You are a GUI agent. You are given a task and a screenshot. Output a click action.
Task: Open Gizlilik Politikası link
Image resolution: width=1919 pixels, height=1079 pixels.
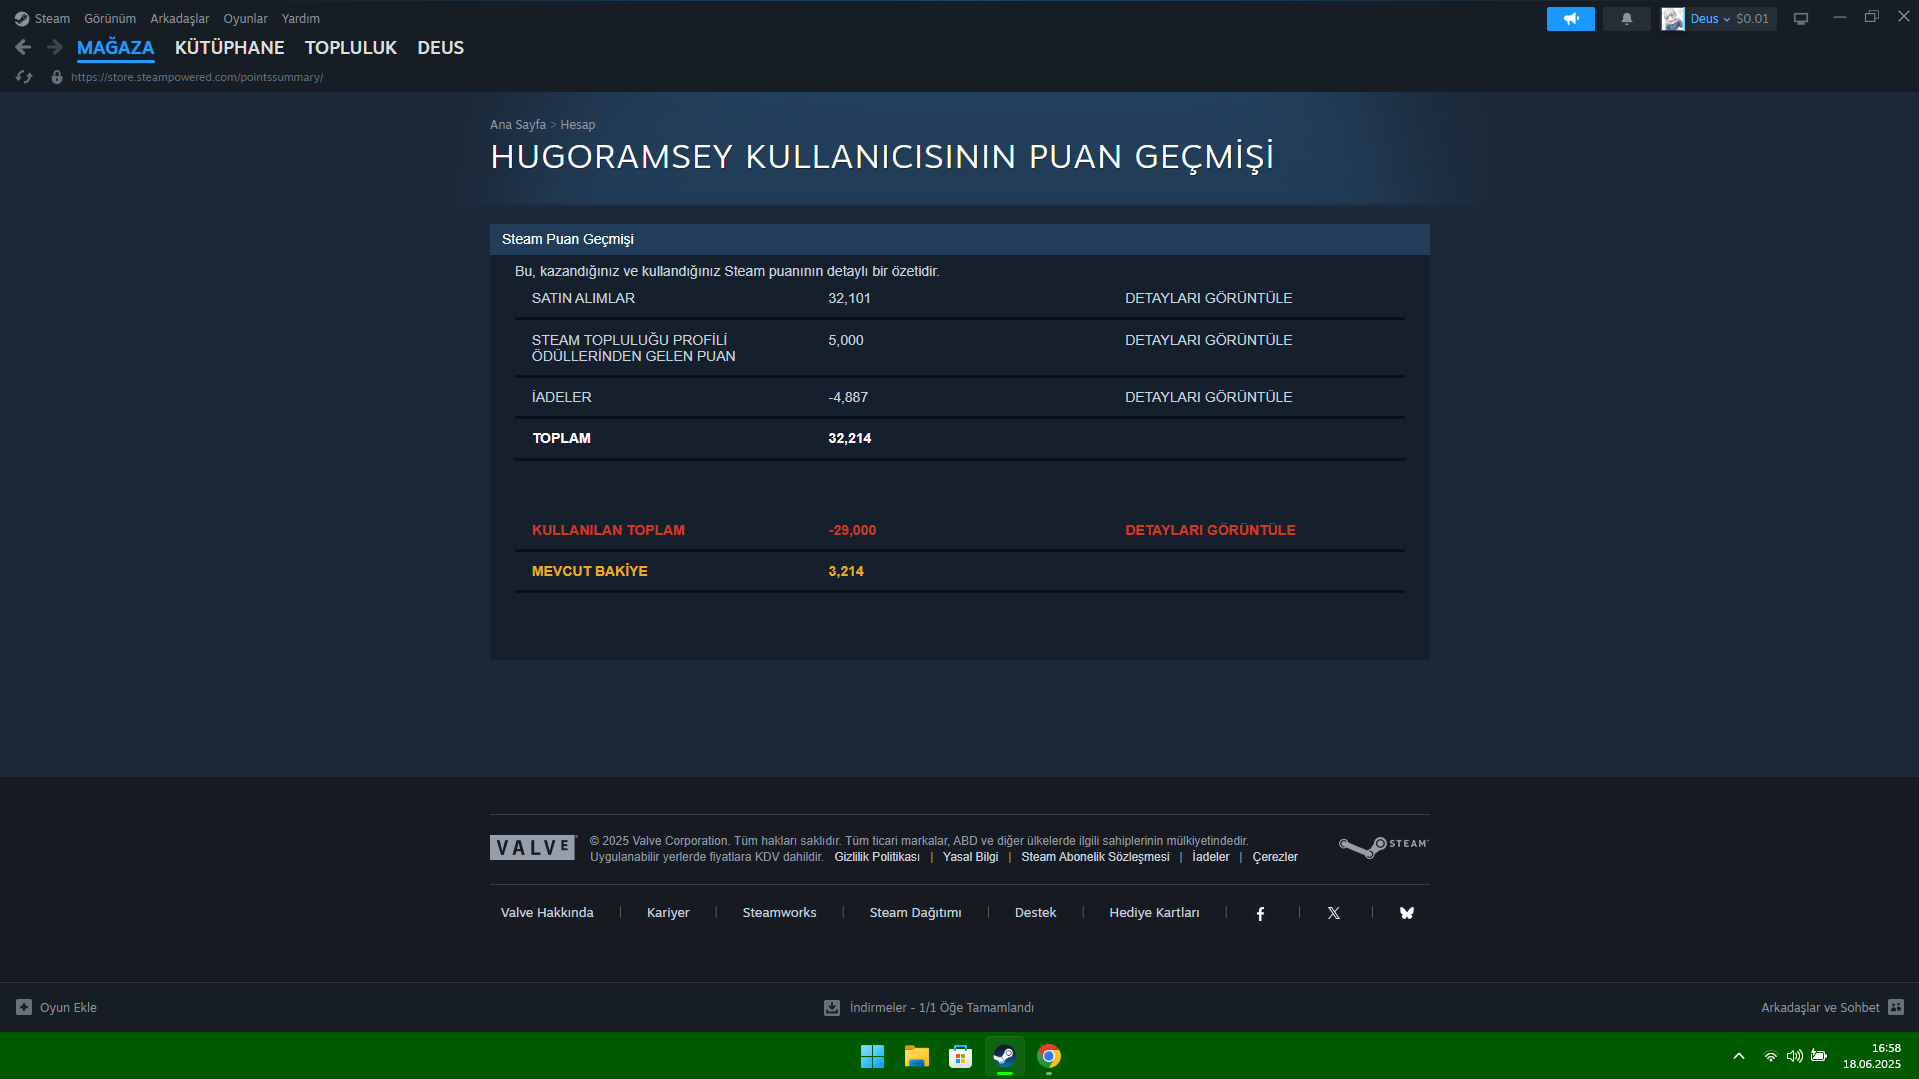tap(877, 857)
